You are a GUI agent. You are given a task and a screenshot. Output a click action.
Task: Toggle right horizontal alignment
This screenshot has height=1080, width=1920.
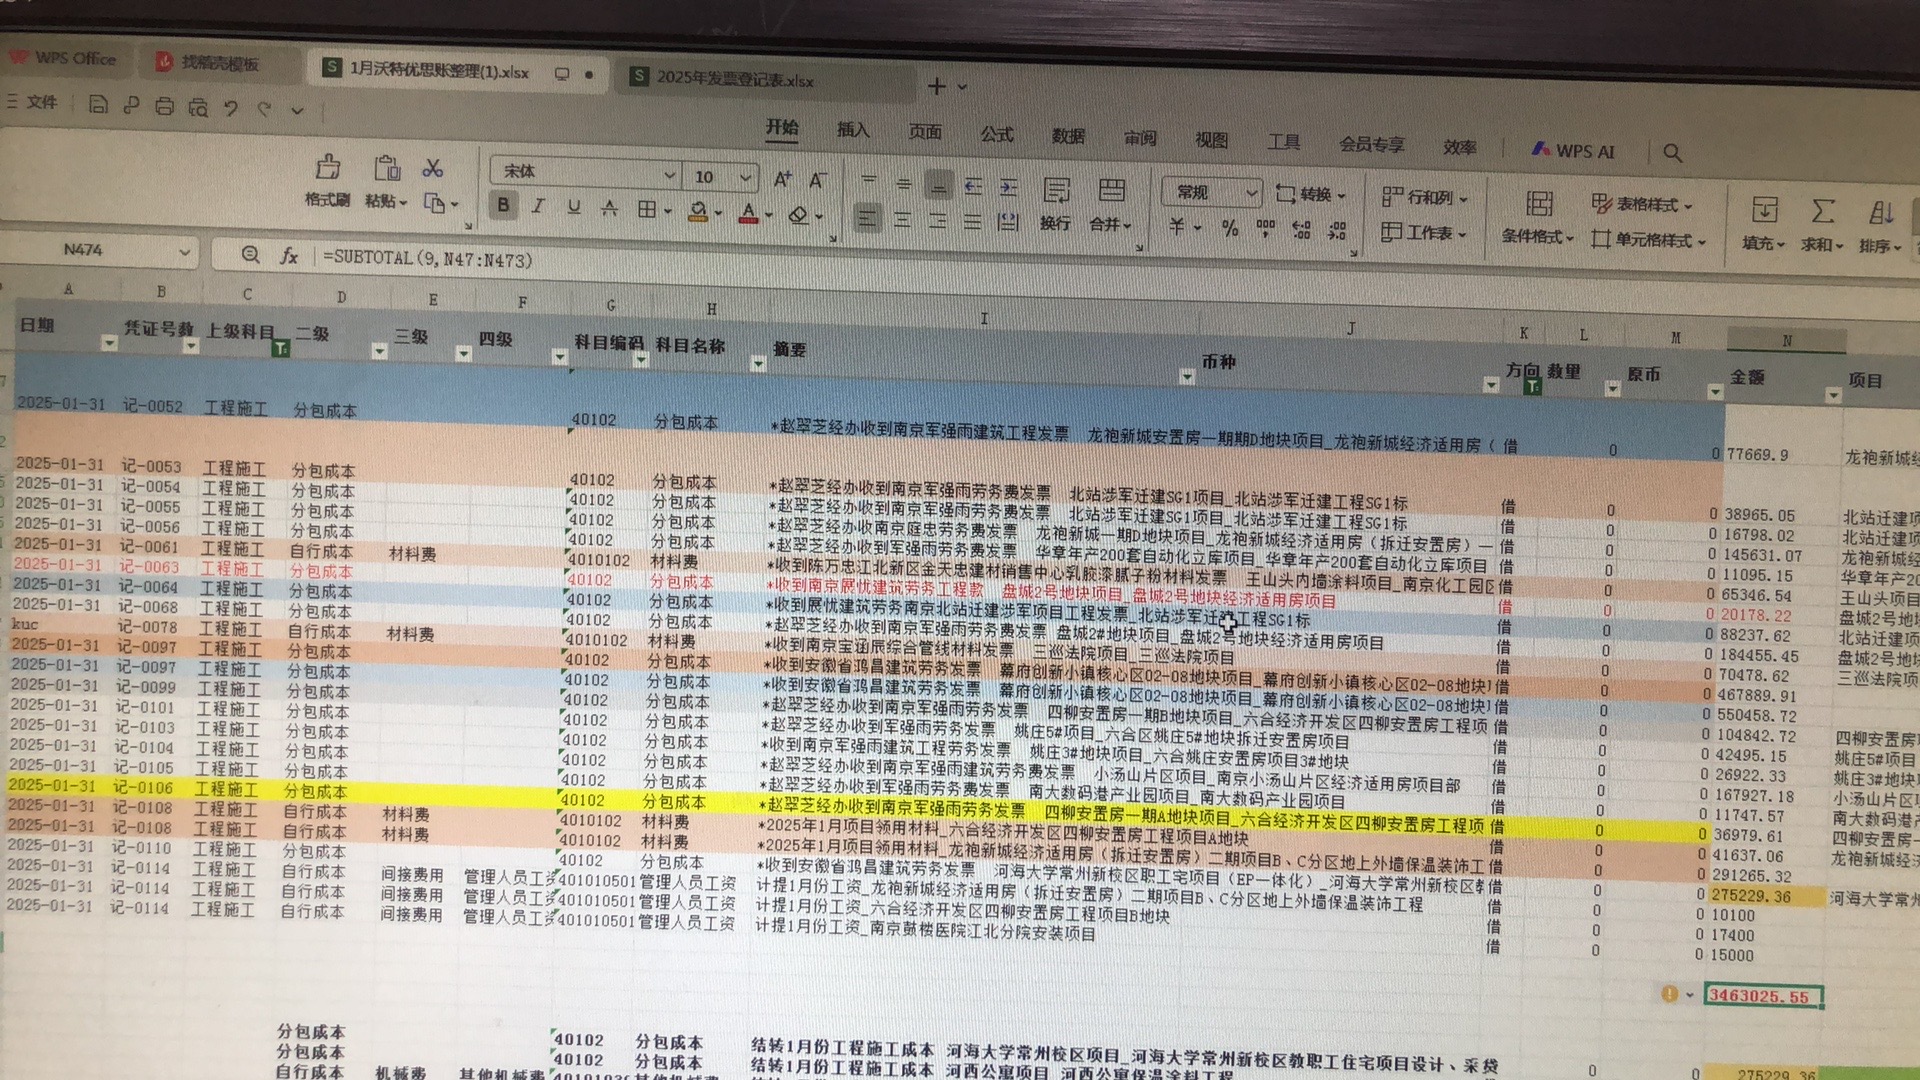938,220
